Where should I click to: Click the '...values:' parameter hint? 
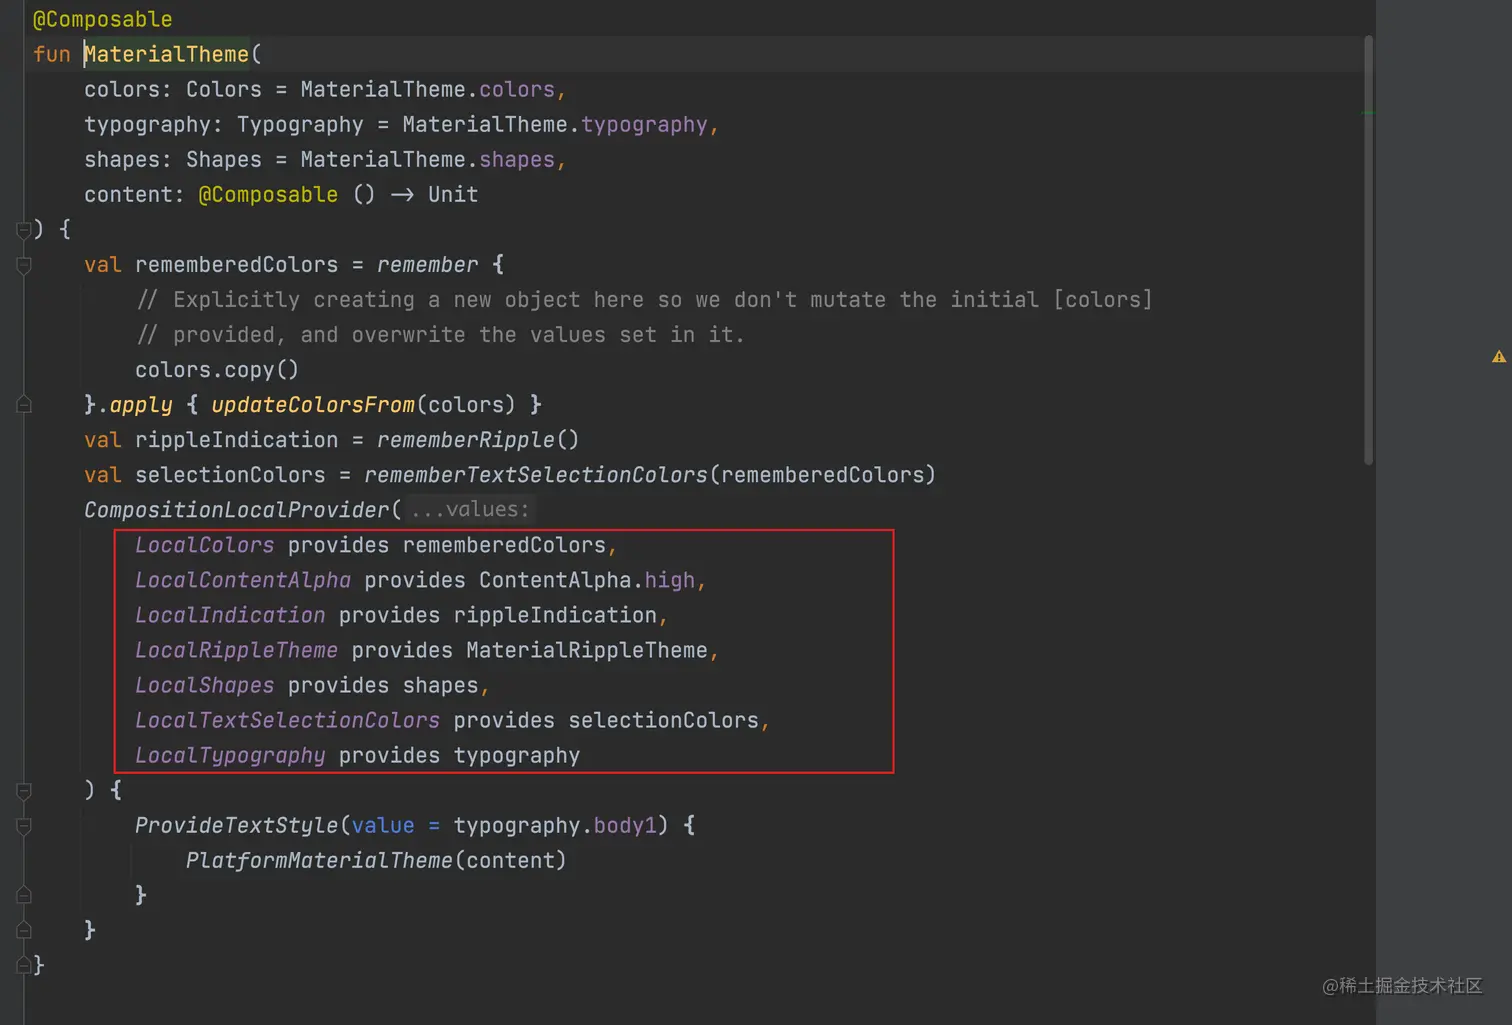470,510
